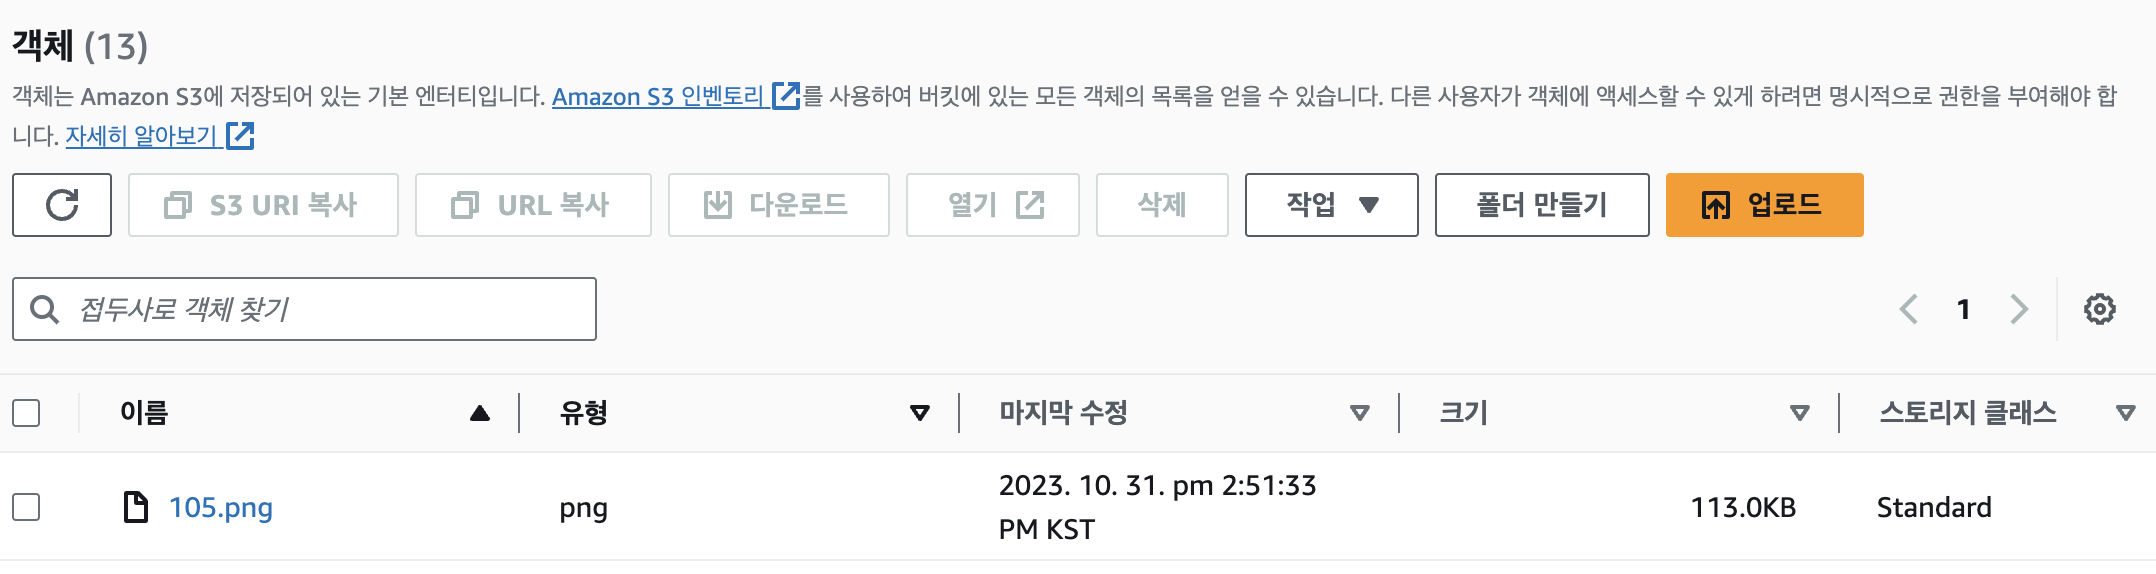Screen dimensions: 2156x574
Task: Check the checkbox for 105.png
Action: click(26, 507)
